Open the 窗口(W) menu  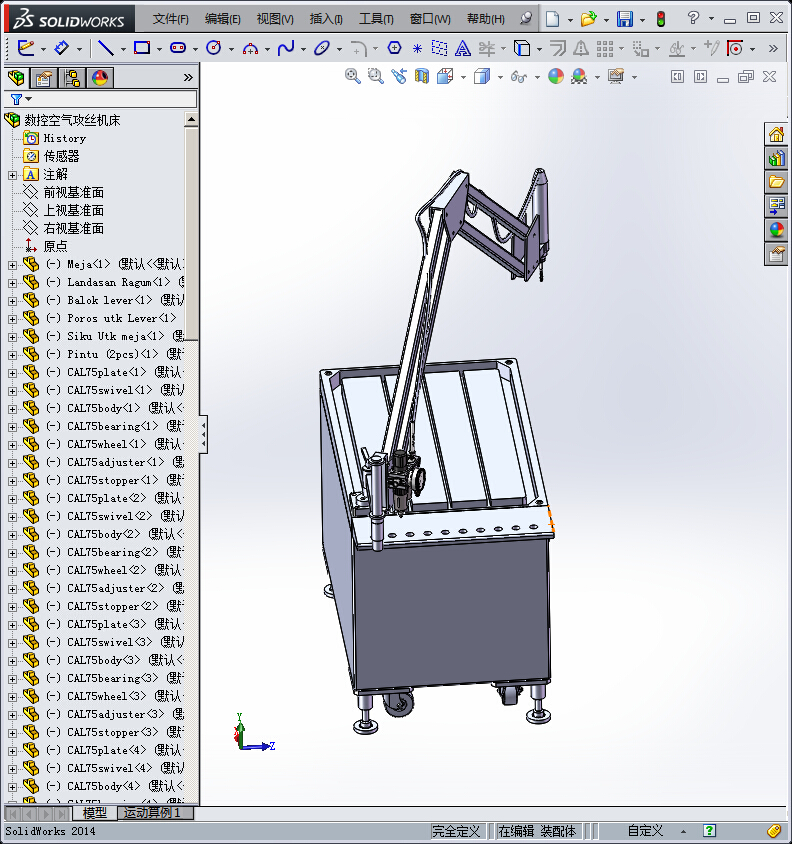430,19
